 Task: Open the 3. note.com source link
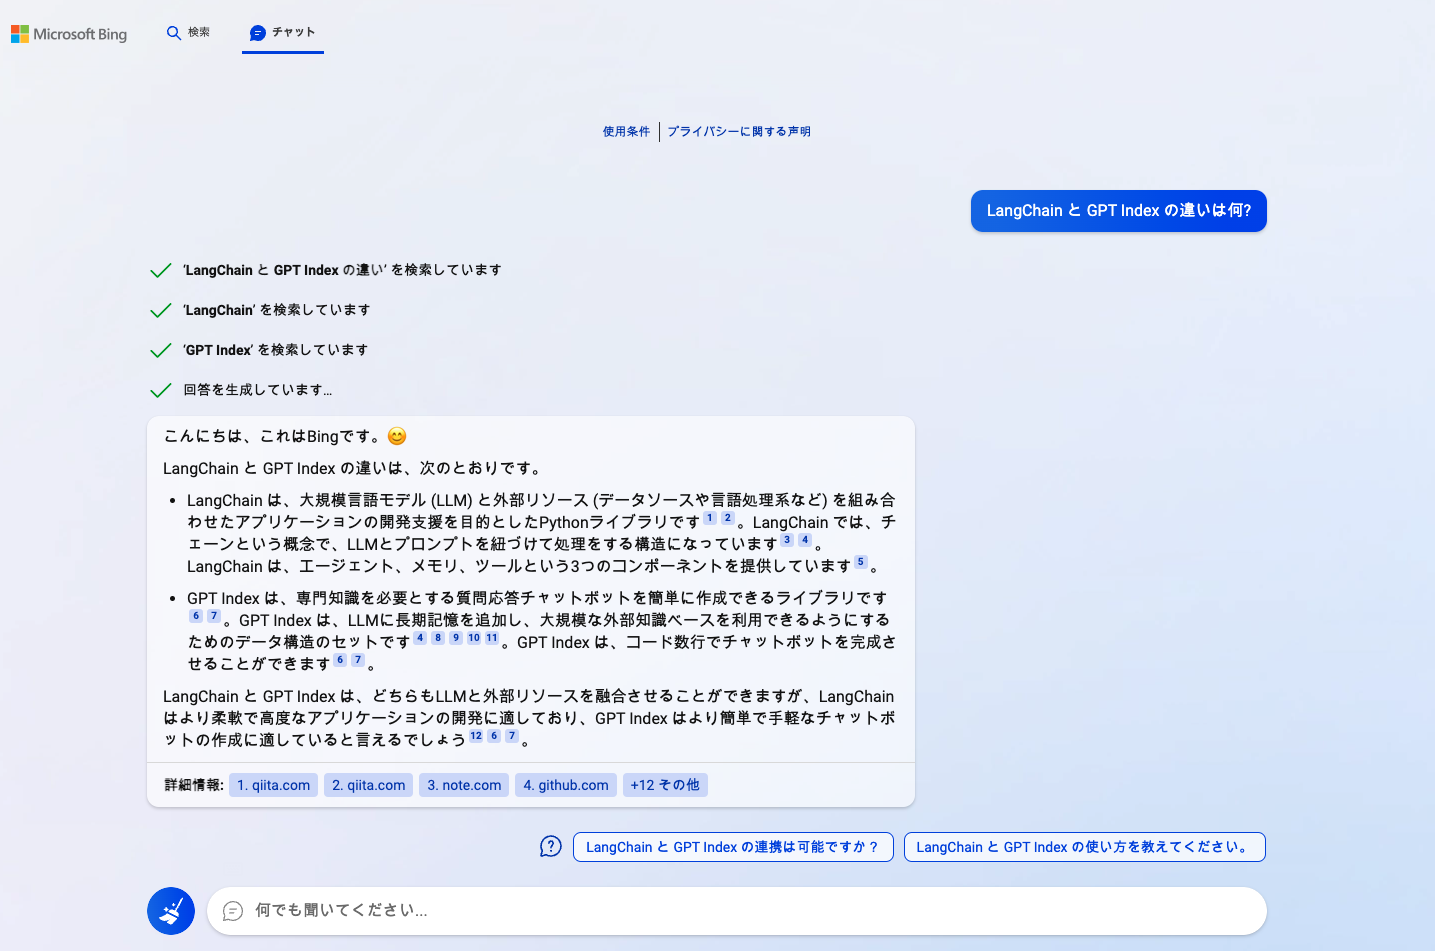point(464,785)
